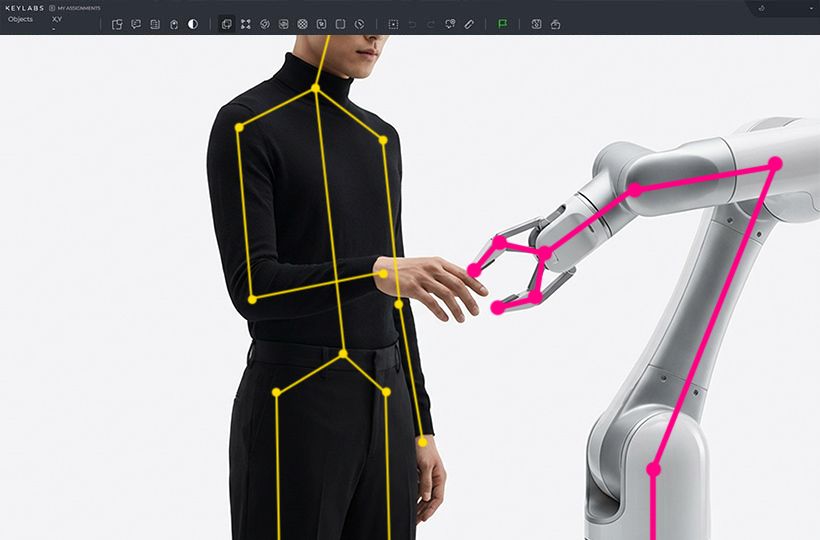The image size is (820, 540).
Task: Select the pink robot base joint keypoint
Action: point(653,469)
